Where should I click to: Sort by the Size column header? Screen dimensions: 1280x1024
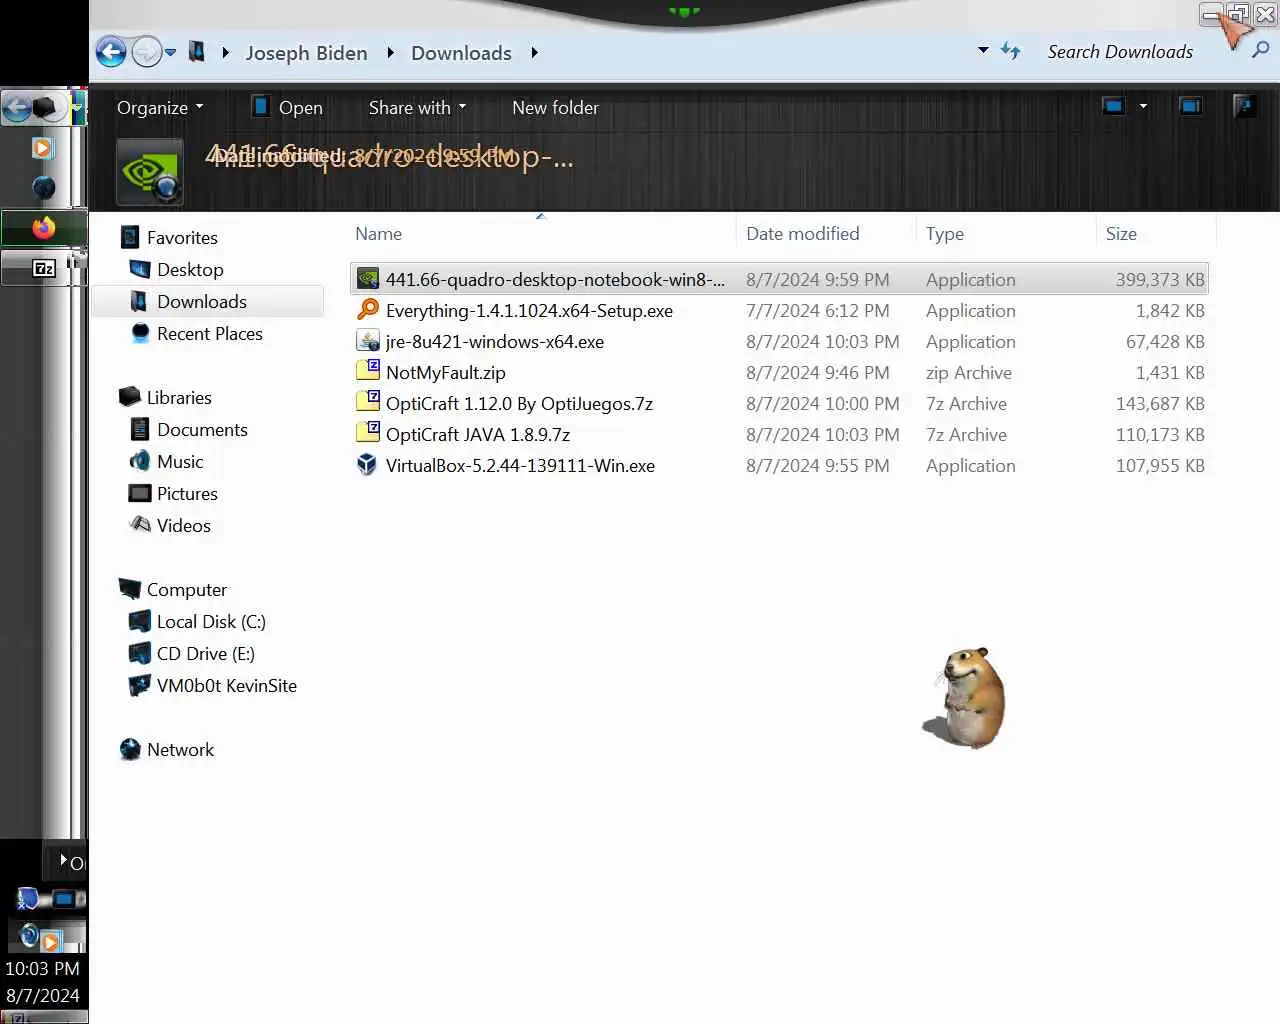tap(1156, 234)
